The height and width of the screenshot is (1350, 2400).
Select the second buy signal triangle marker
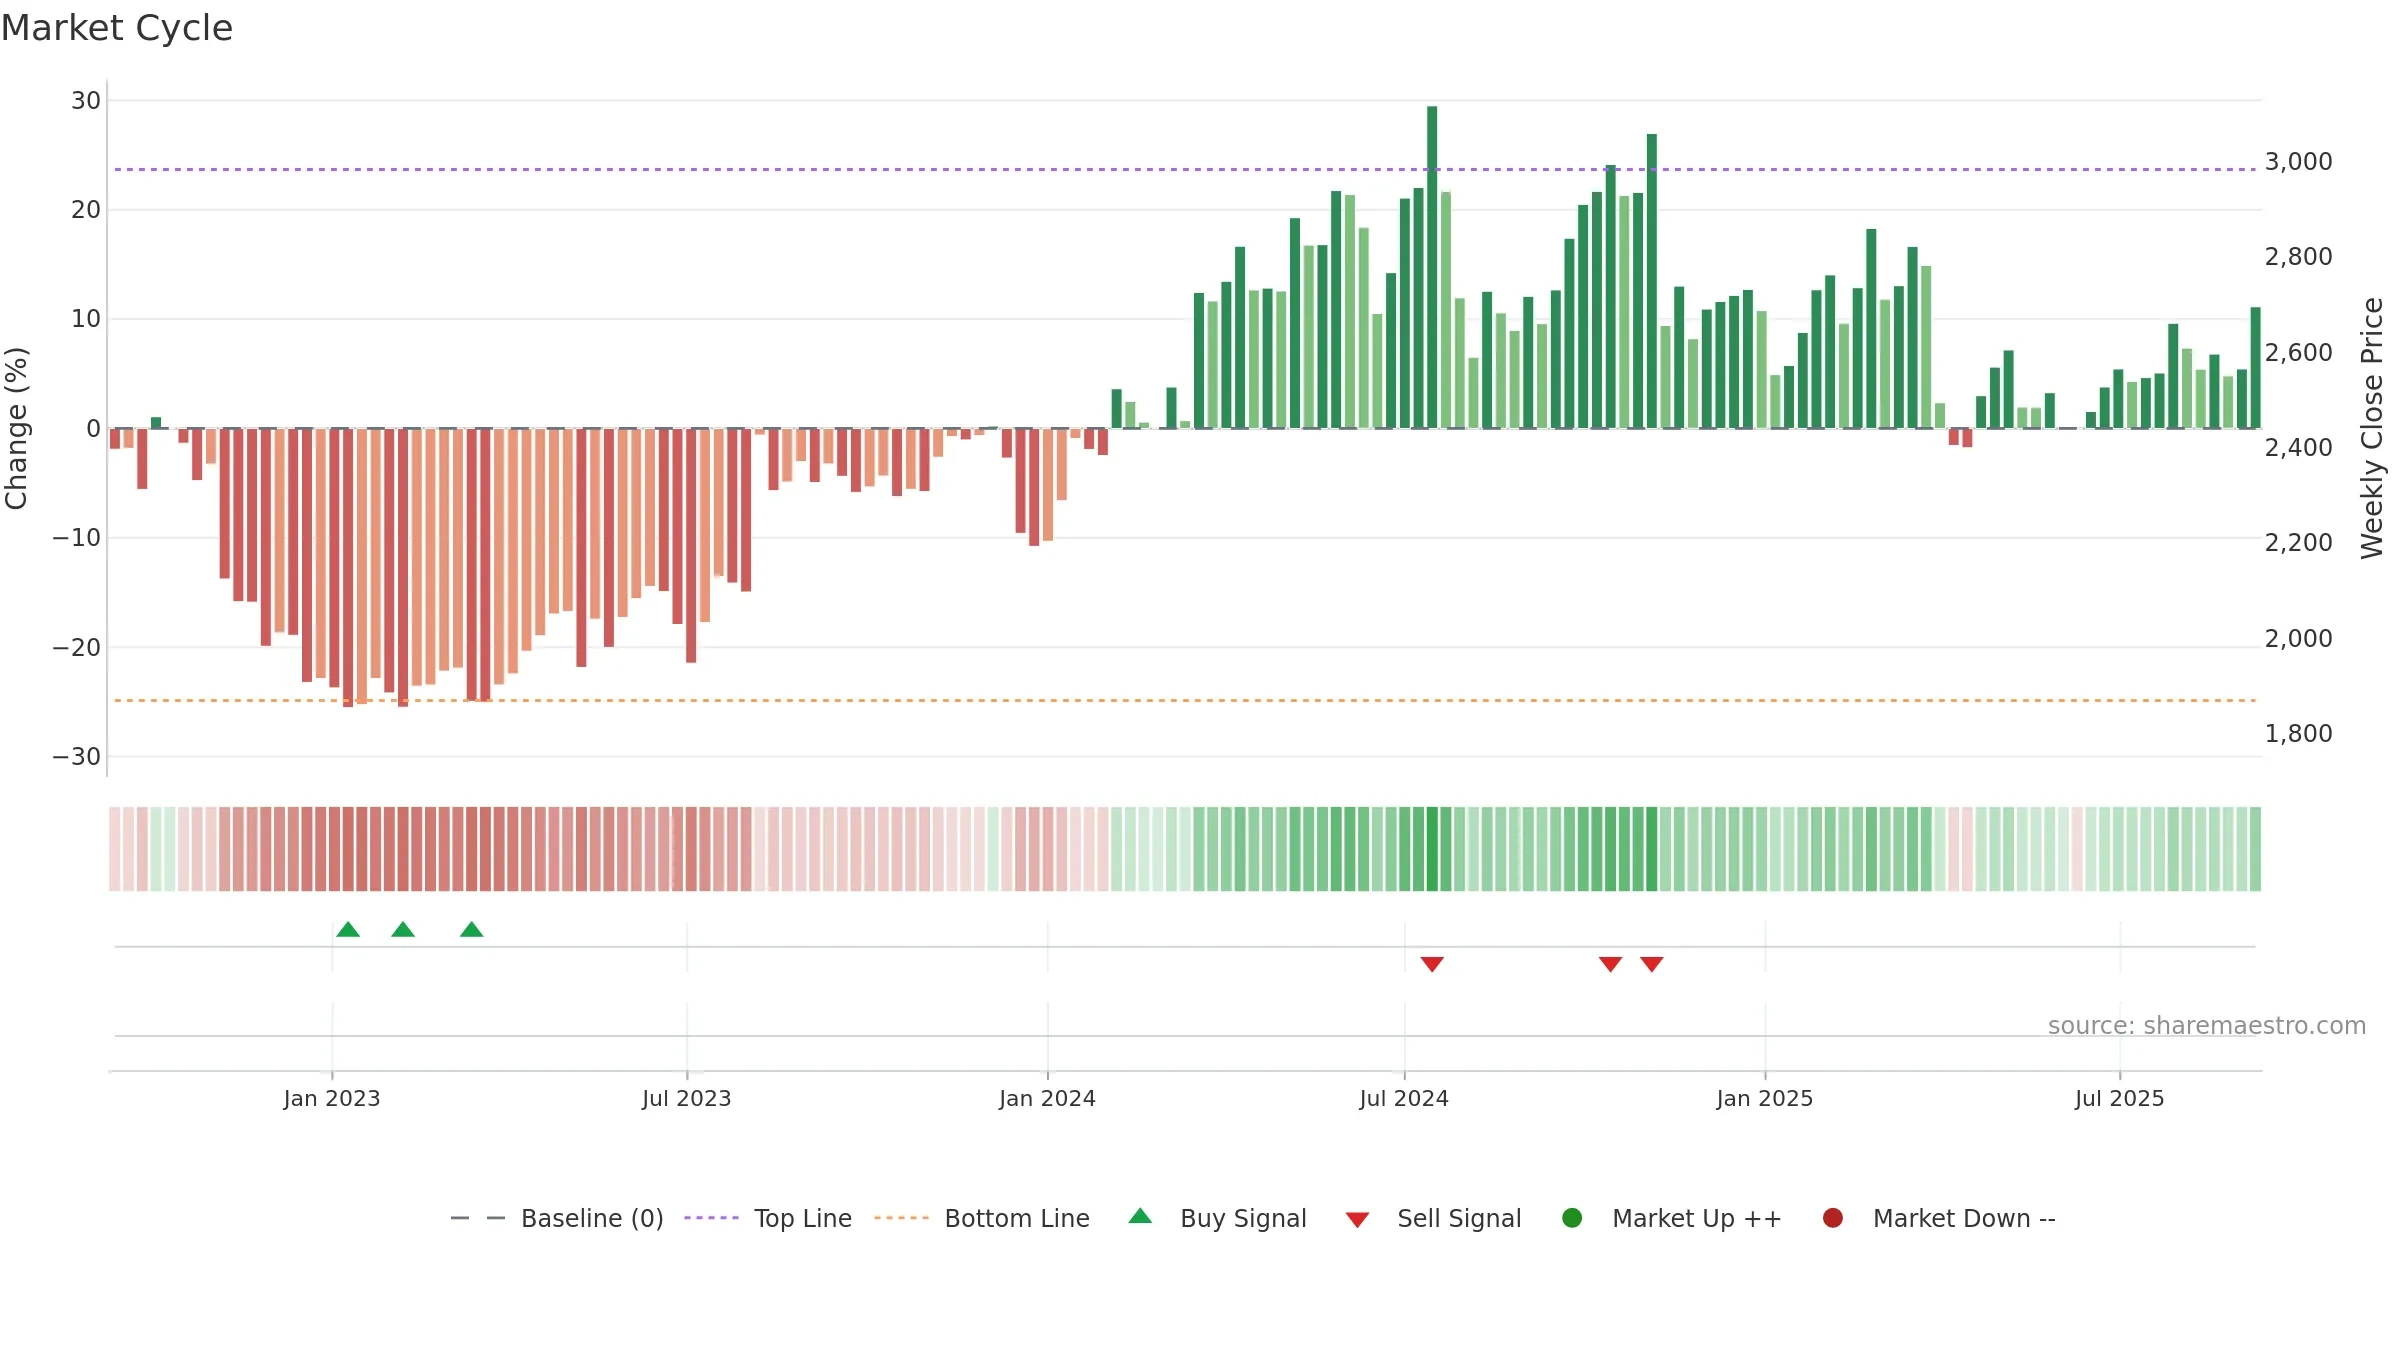(x=403, y=930)
